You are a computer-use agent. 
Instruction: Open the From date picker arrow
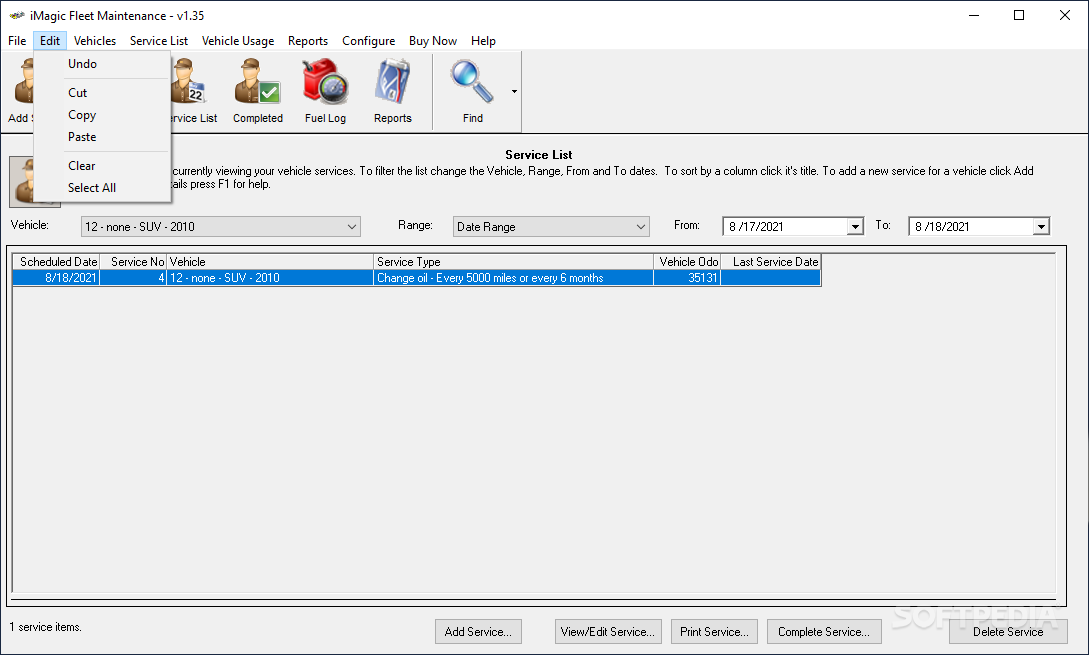(x=855, y=226)
